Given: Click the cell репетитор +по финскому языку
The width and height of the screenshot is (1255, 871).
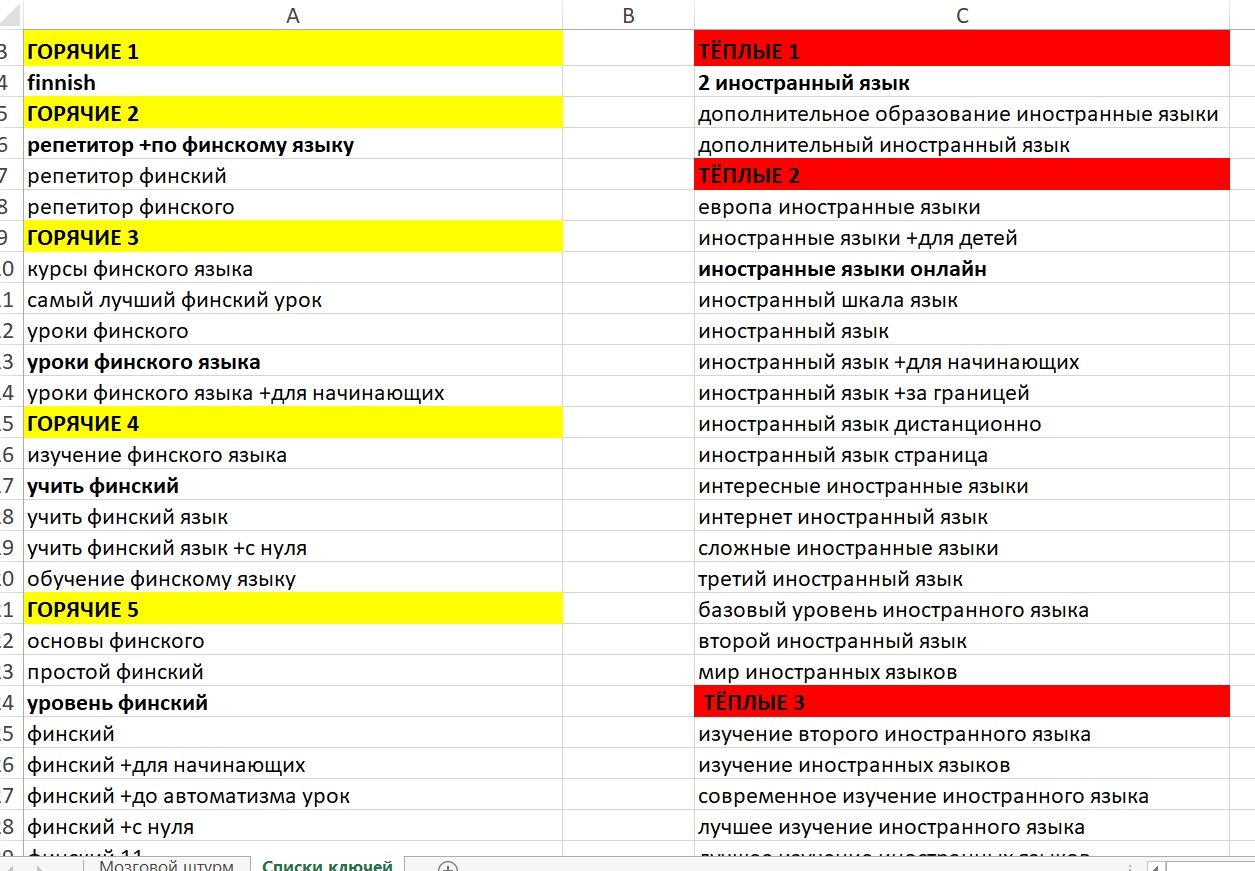Looking at the screenshot, I should [x=293, y=144].
